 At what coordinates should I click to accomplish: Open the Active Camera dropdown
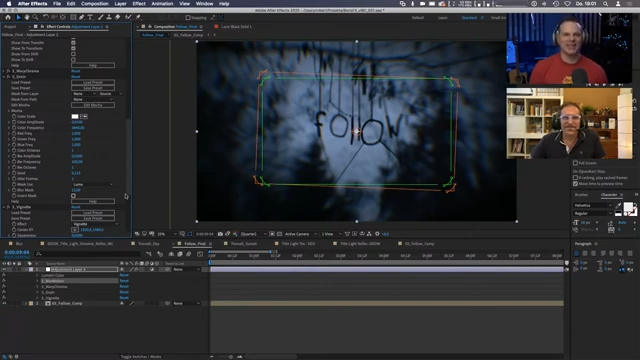coord(301,234)
